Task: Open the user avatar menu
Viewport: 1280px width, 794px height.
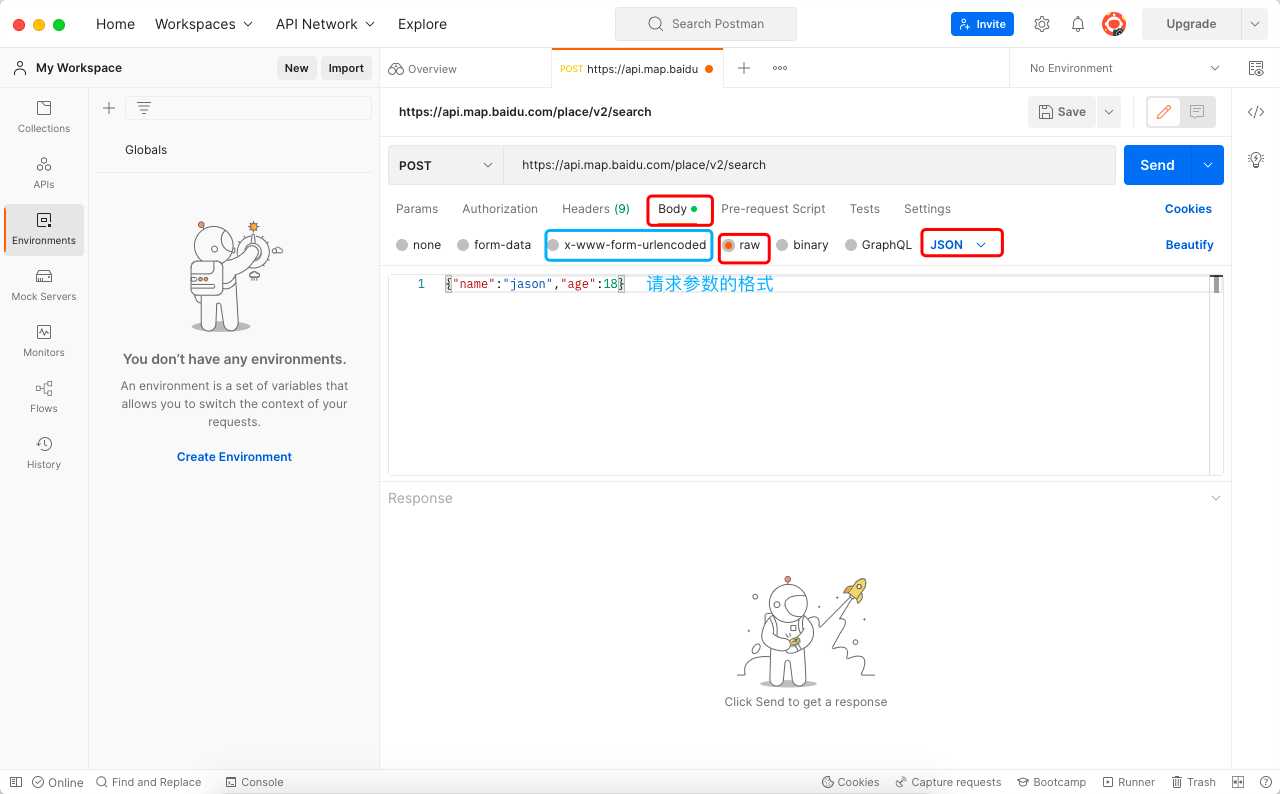Action: [x=1114, y=24]
